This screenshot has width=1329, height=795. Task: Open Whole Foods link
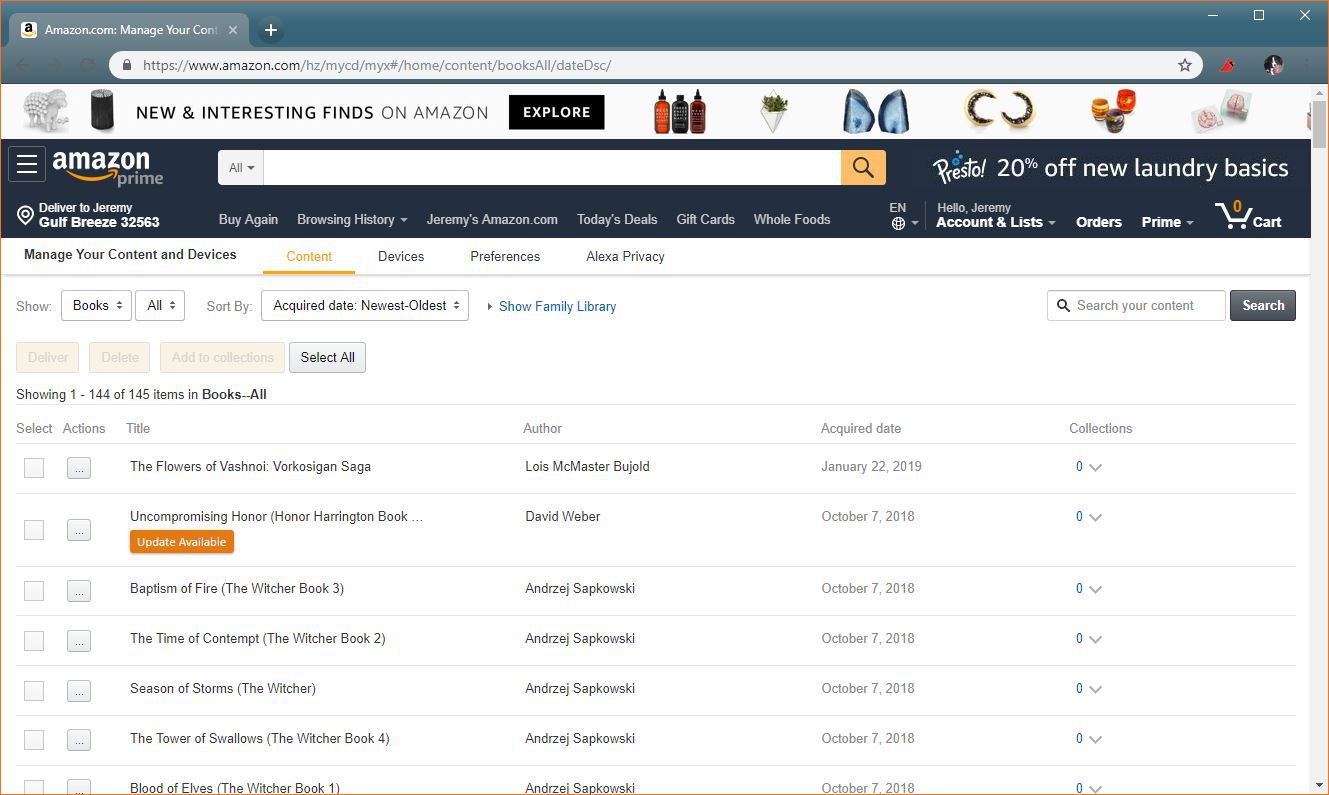792,220
